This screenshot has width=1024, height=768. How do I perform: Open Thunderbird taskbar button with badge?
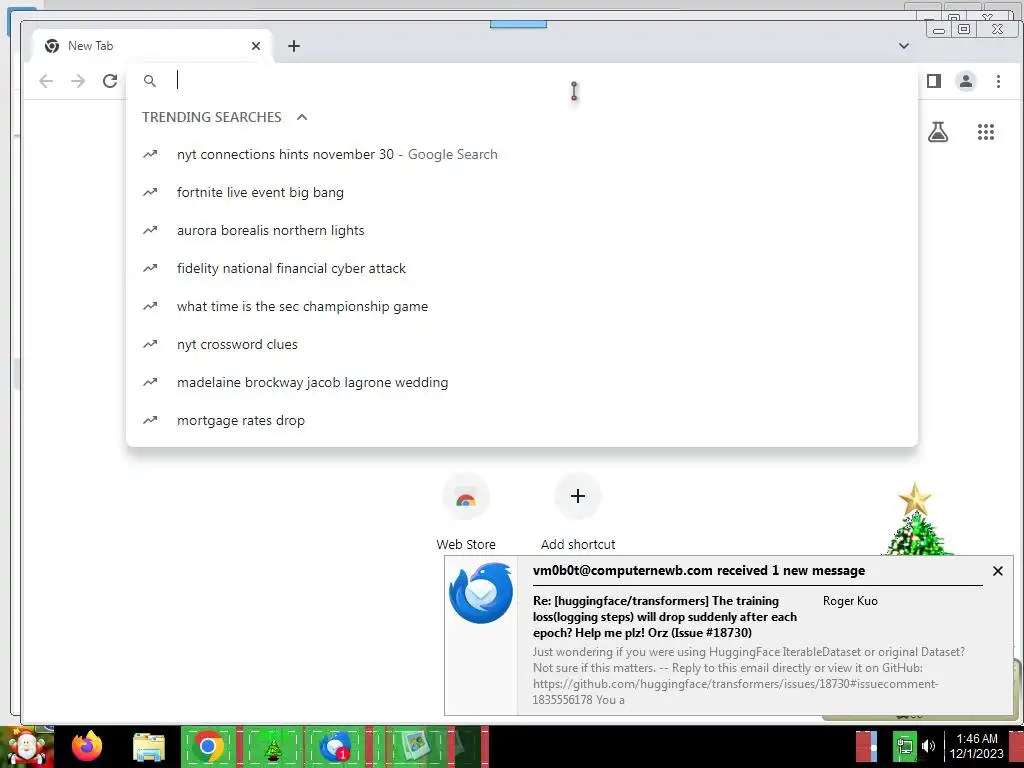pyautogui.click(x=335, y=746)
